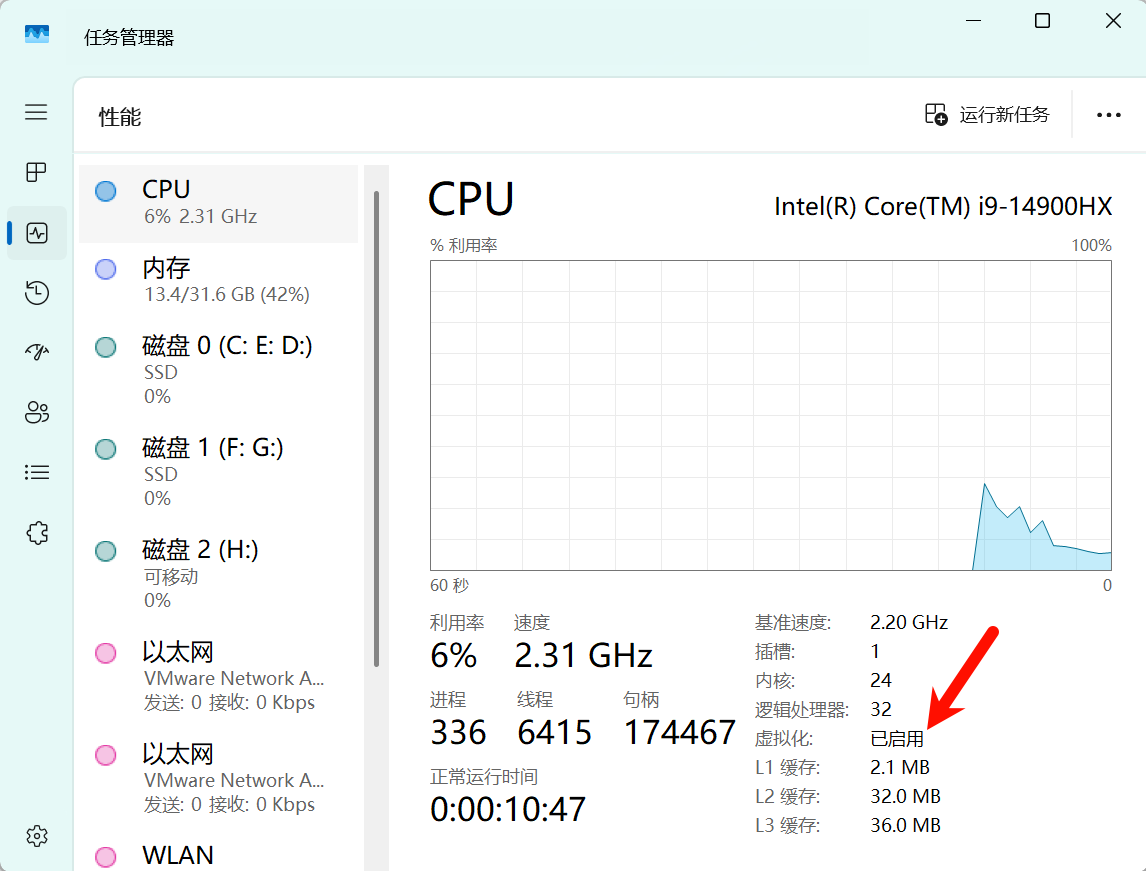
Task: Expand the three-dot more options menu
Action: [x=1108, y=115]
